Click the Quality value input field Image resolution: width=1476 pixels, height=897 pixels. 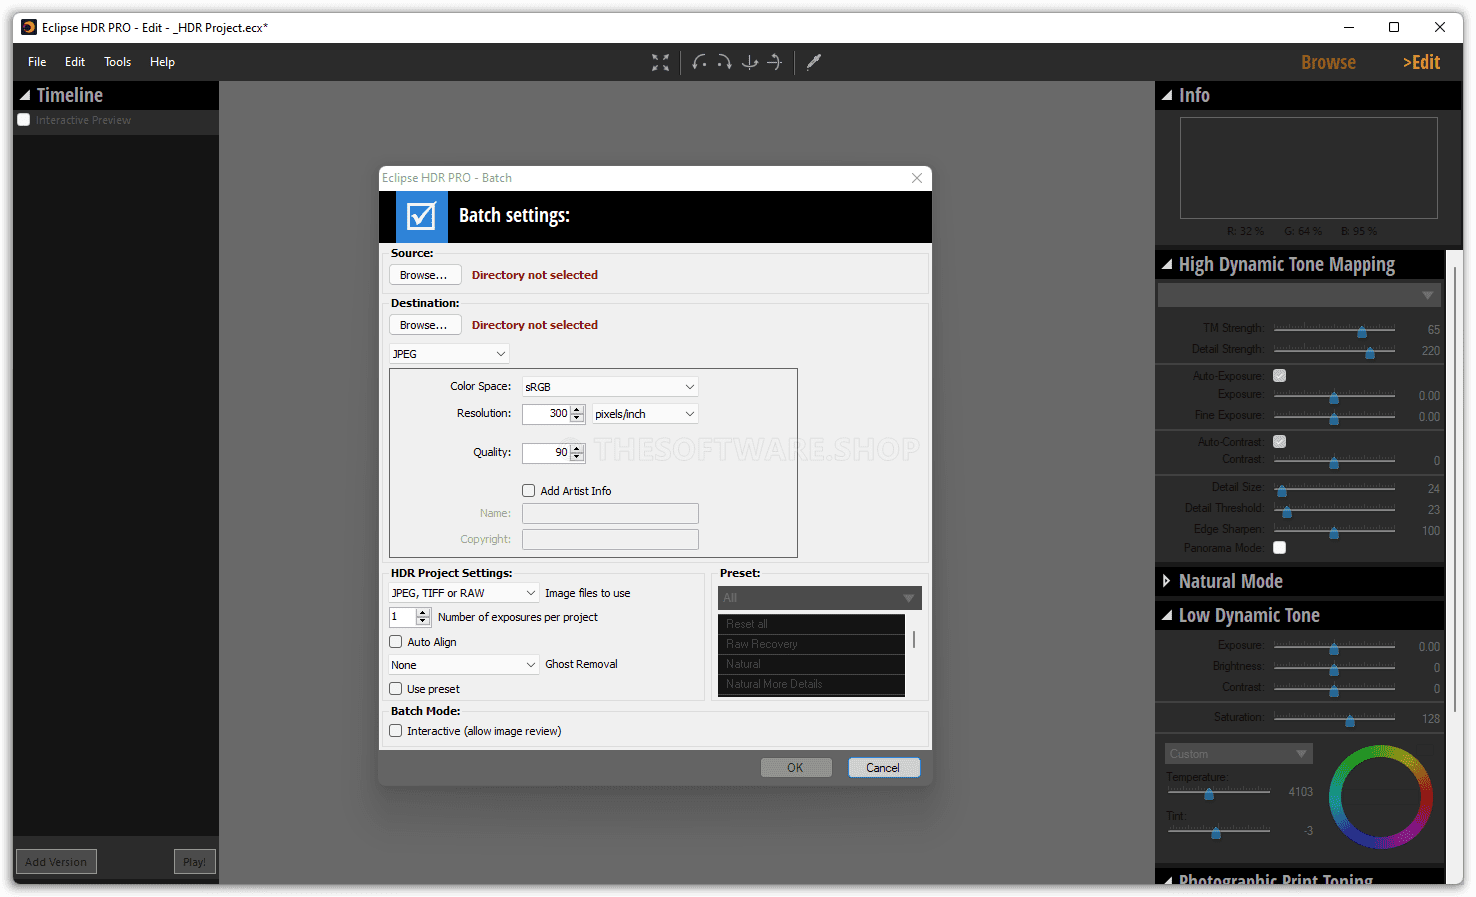click(546, 453)
